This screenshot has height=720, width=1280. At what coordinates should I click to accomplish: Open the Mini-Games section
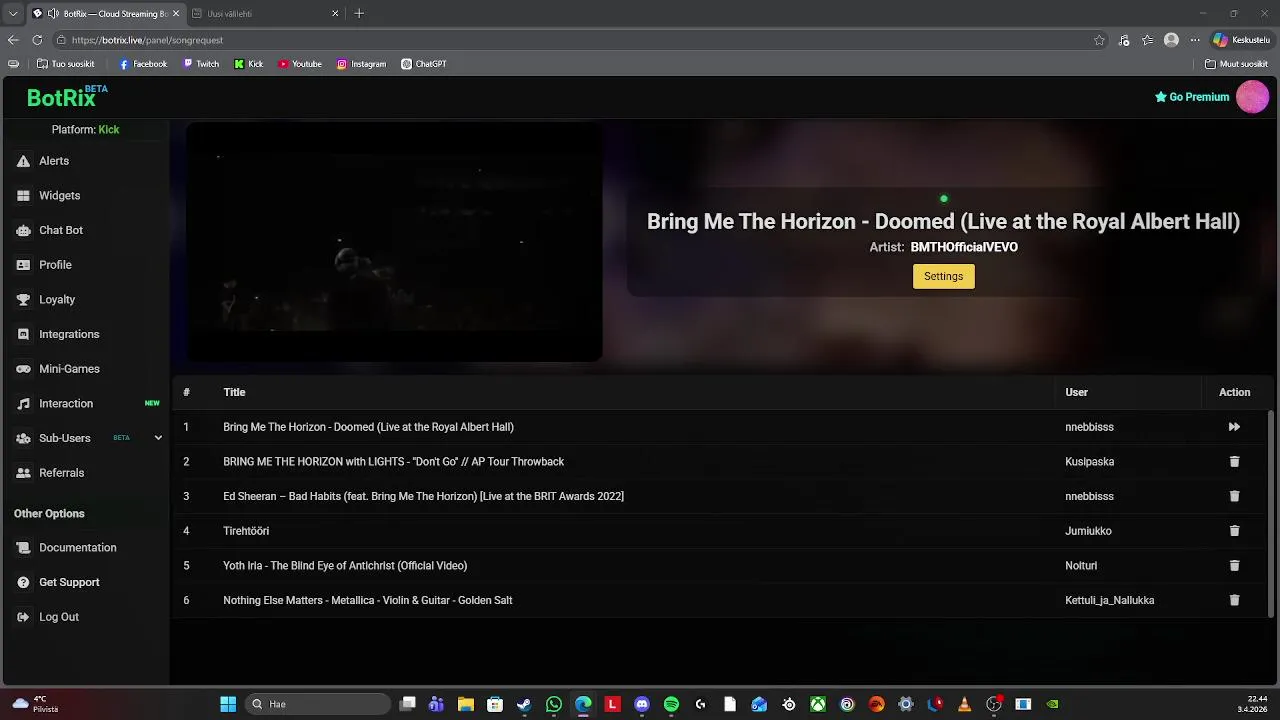69,369
